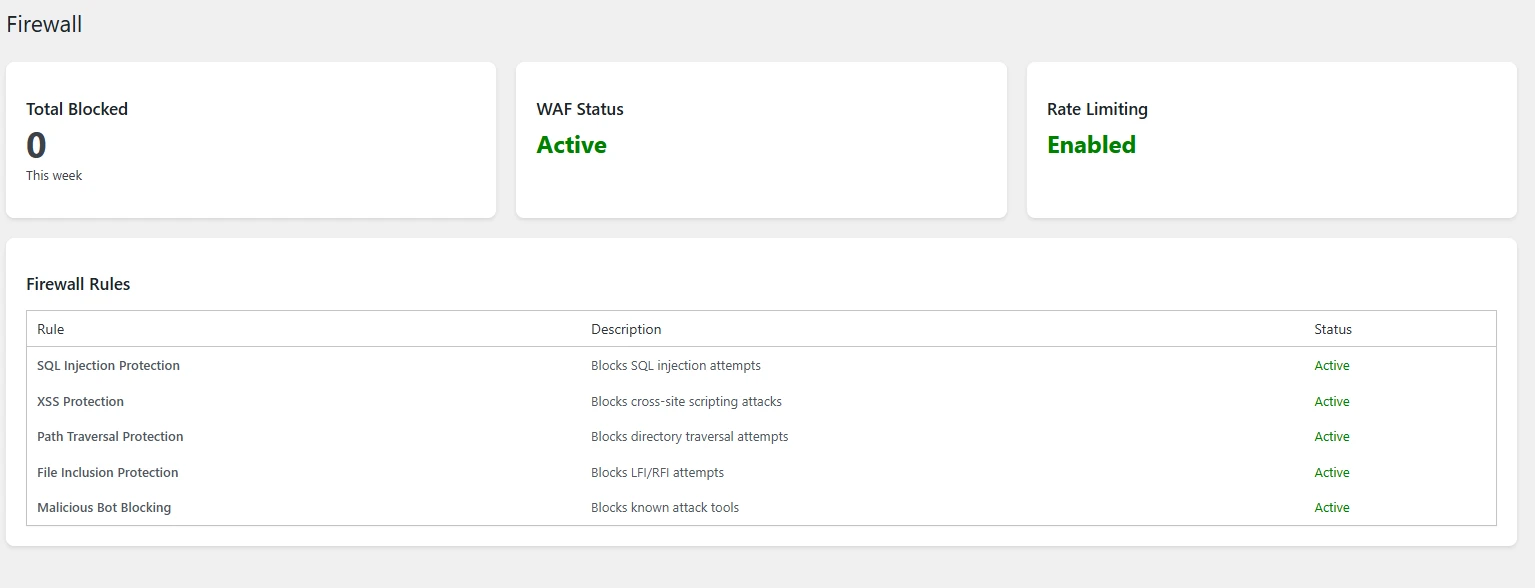Open the WAF Status card
Image resolution: width=1535 pixels, height=588 pixels.
click(760, 140)
